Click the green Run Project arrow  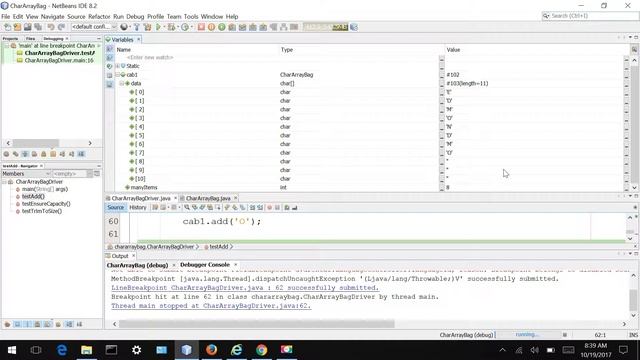tap(158, 27)
